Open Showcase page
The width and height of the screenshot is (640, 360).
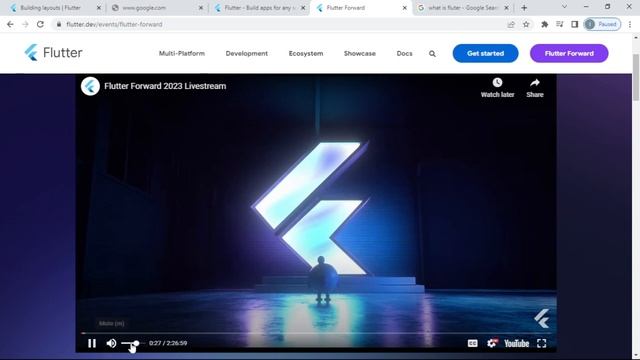(x=360, y=53)
